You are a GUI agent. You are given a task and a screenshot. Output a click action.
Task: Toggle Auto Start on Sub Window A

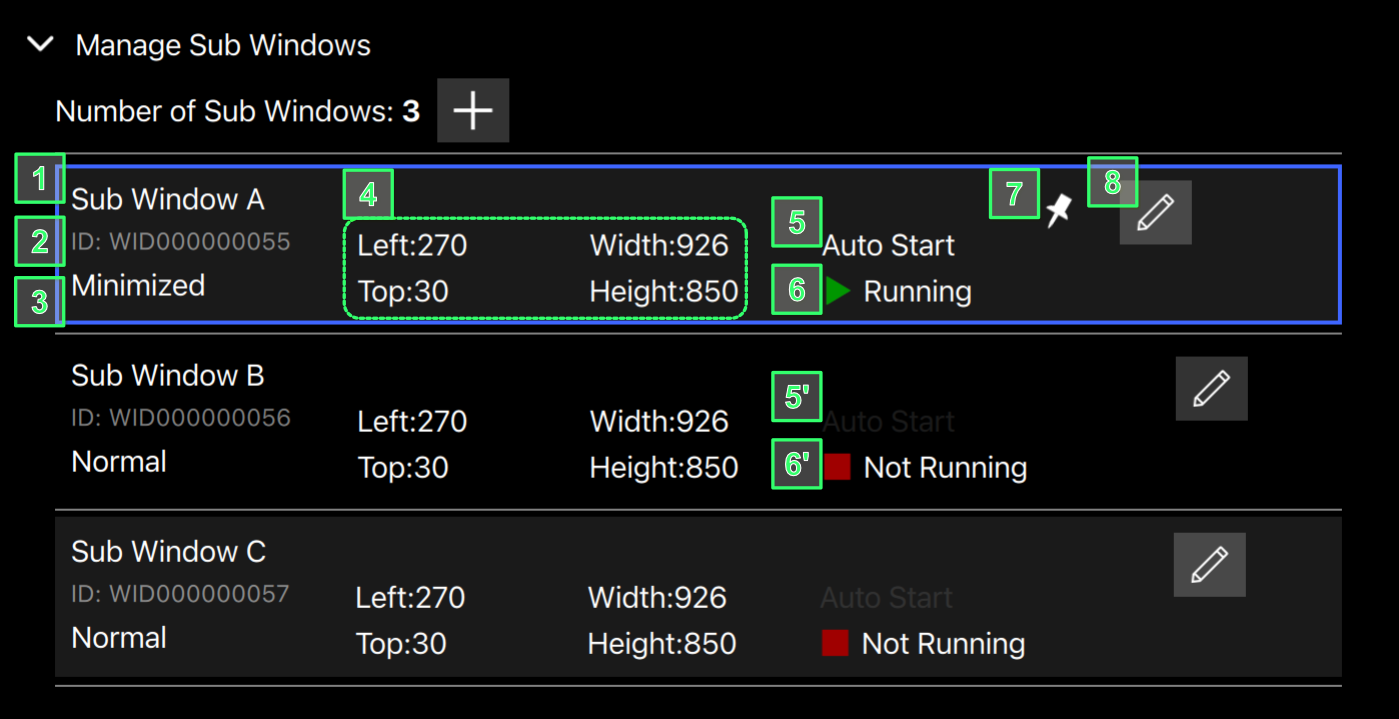coord(888,246)
